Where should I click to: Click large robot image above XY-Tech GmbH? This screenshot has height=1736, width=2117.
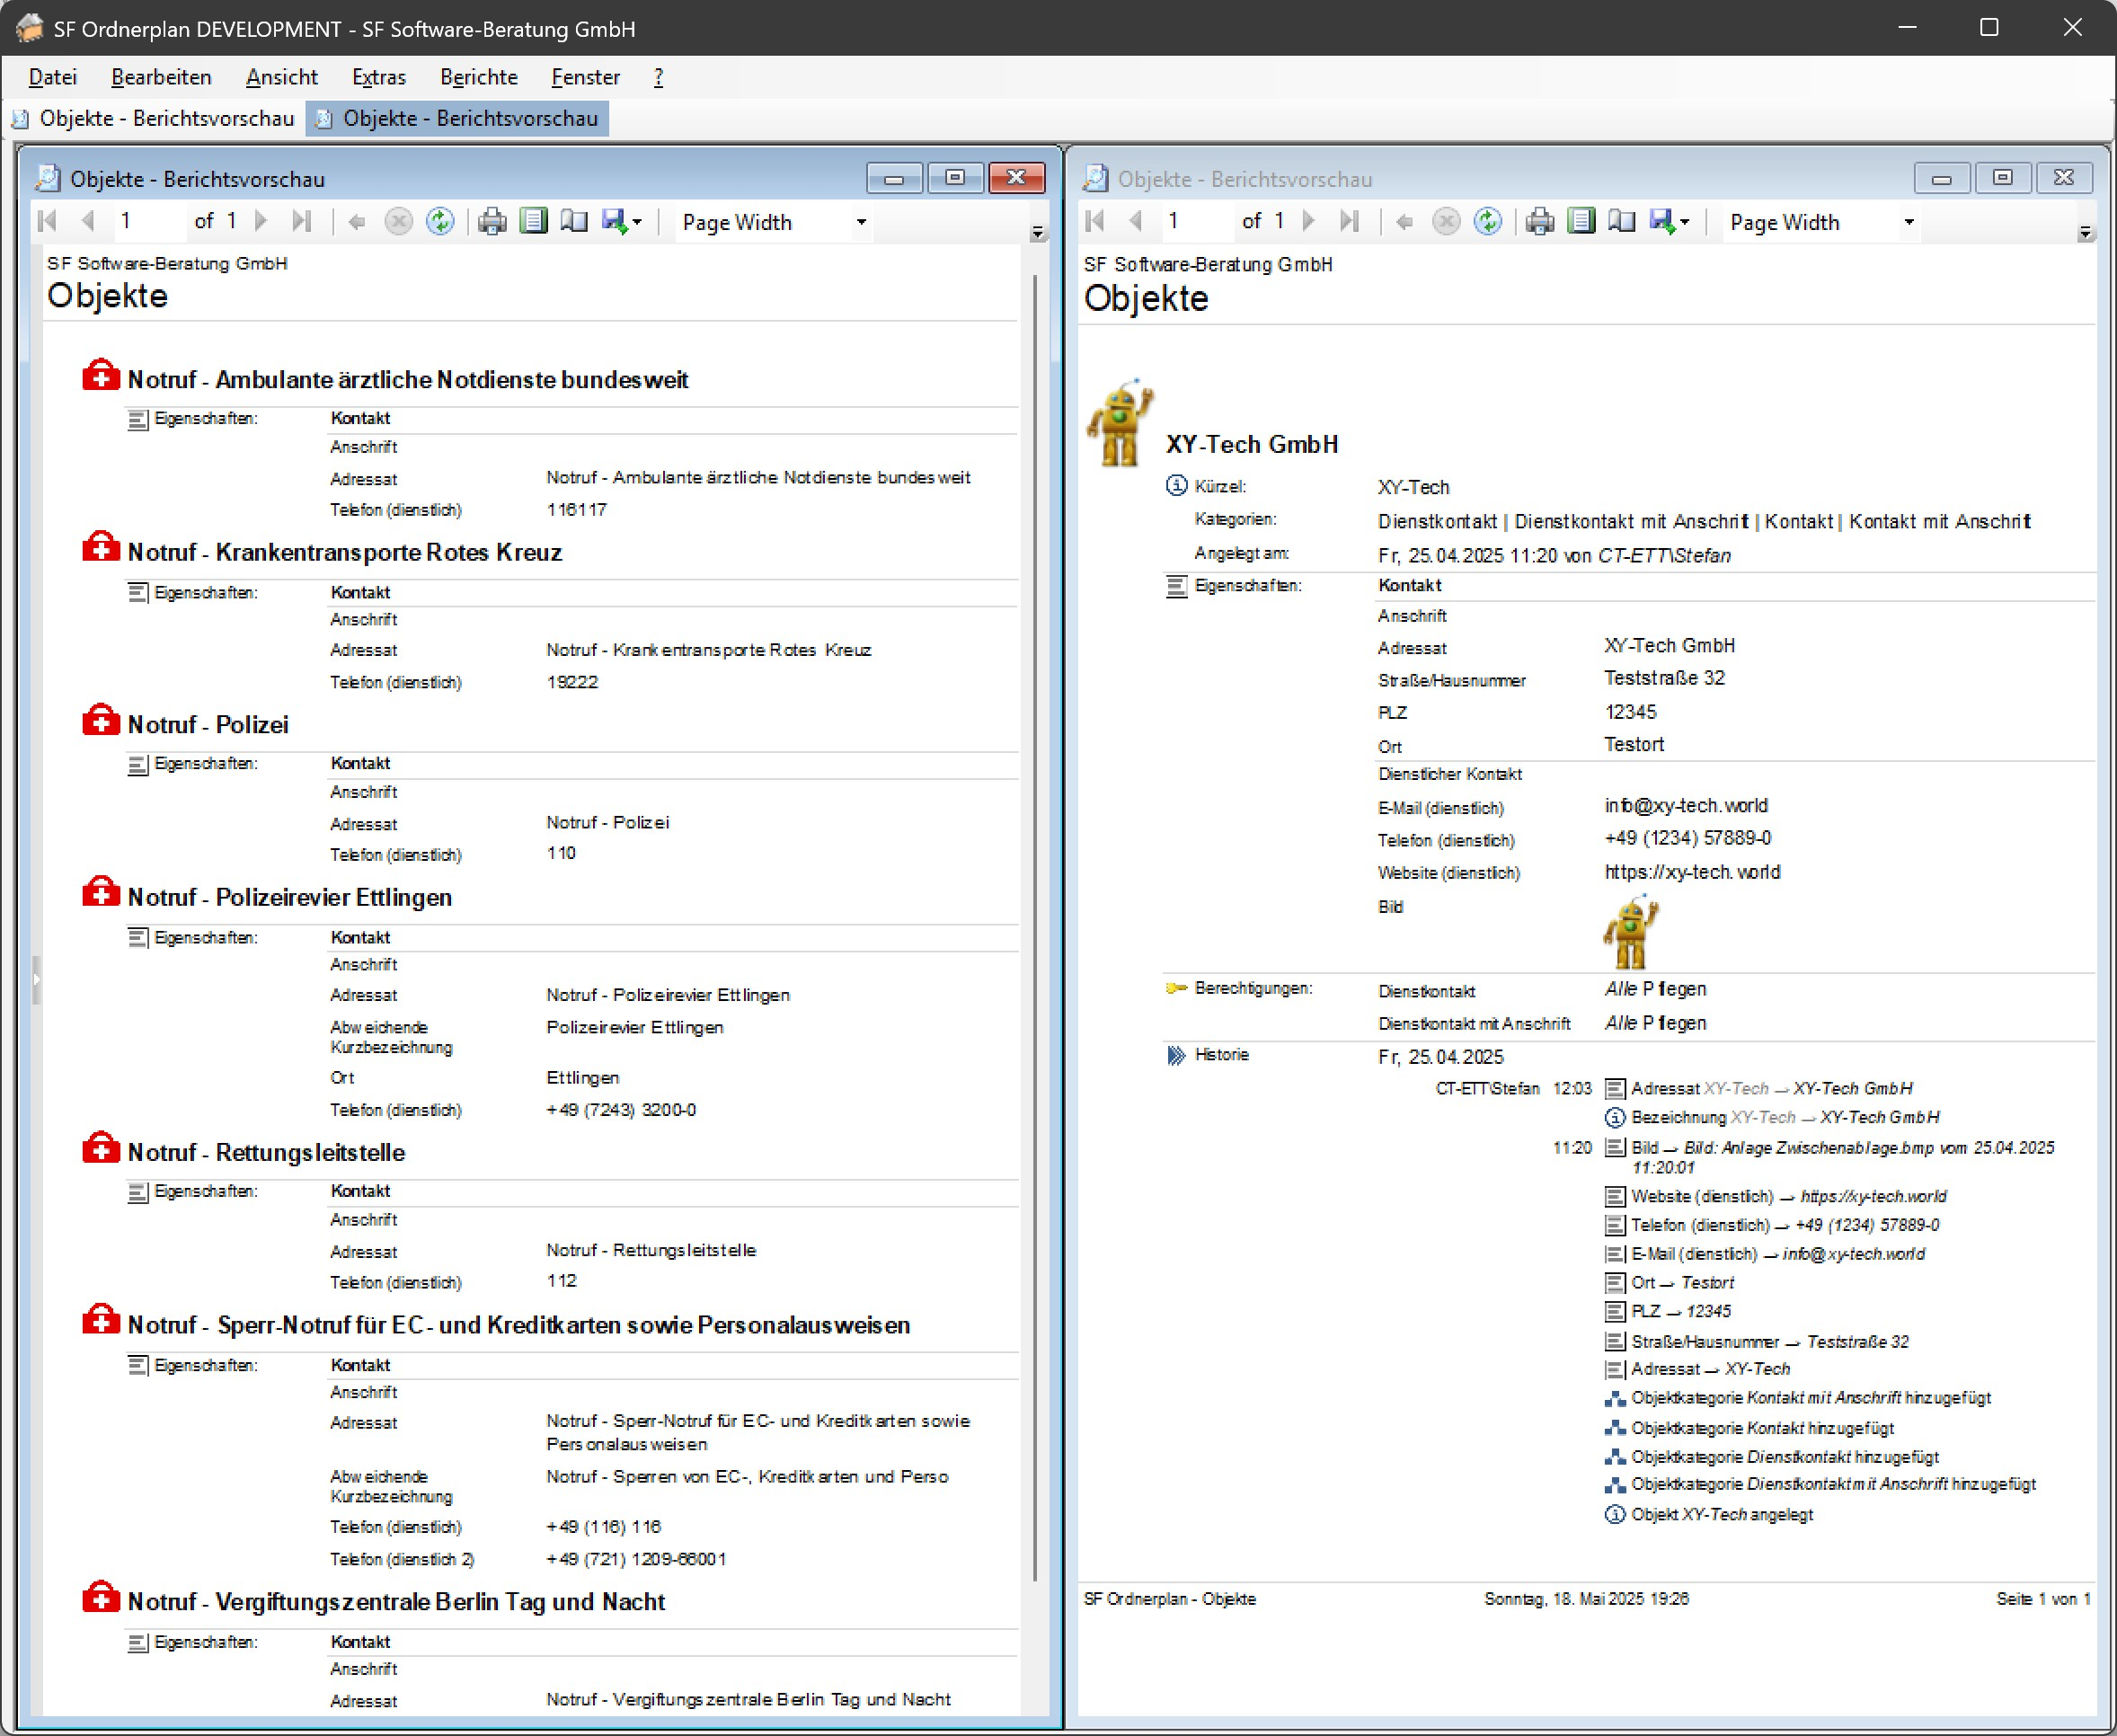pyautogui.click(x=1120, y=422)
